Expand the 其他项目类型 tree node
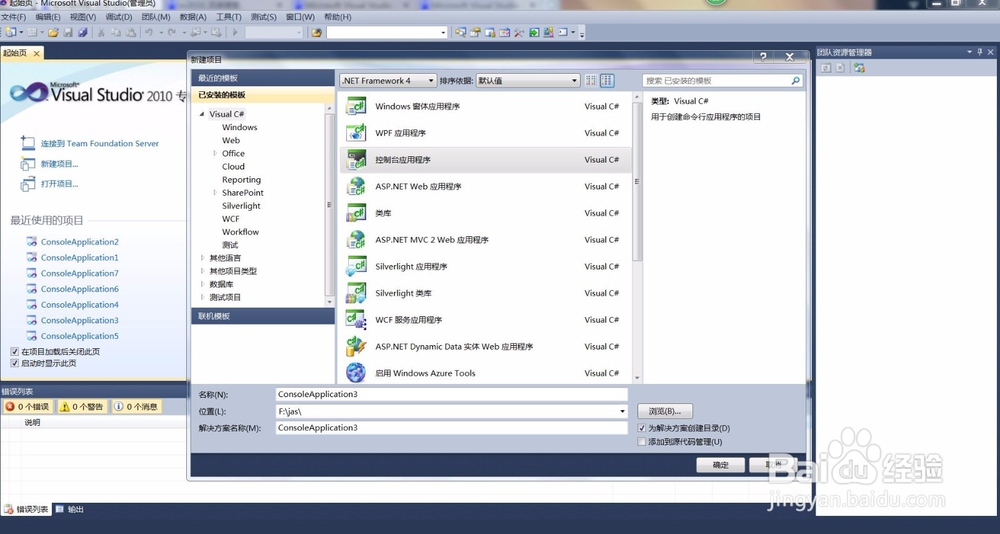Viewport: 1000px width, 534px height. pyautogui.click(x=203, y=271)
